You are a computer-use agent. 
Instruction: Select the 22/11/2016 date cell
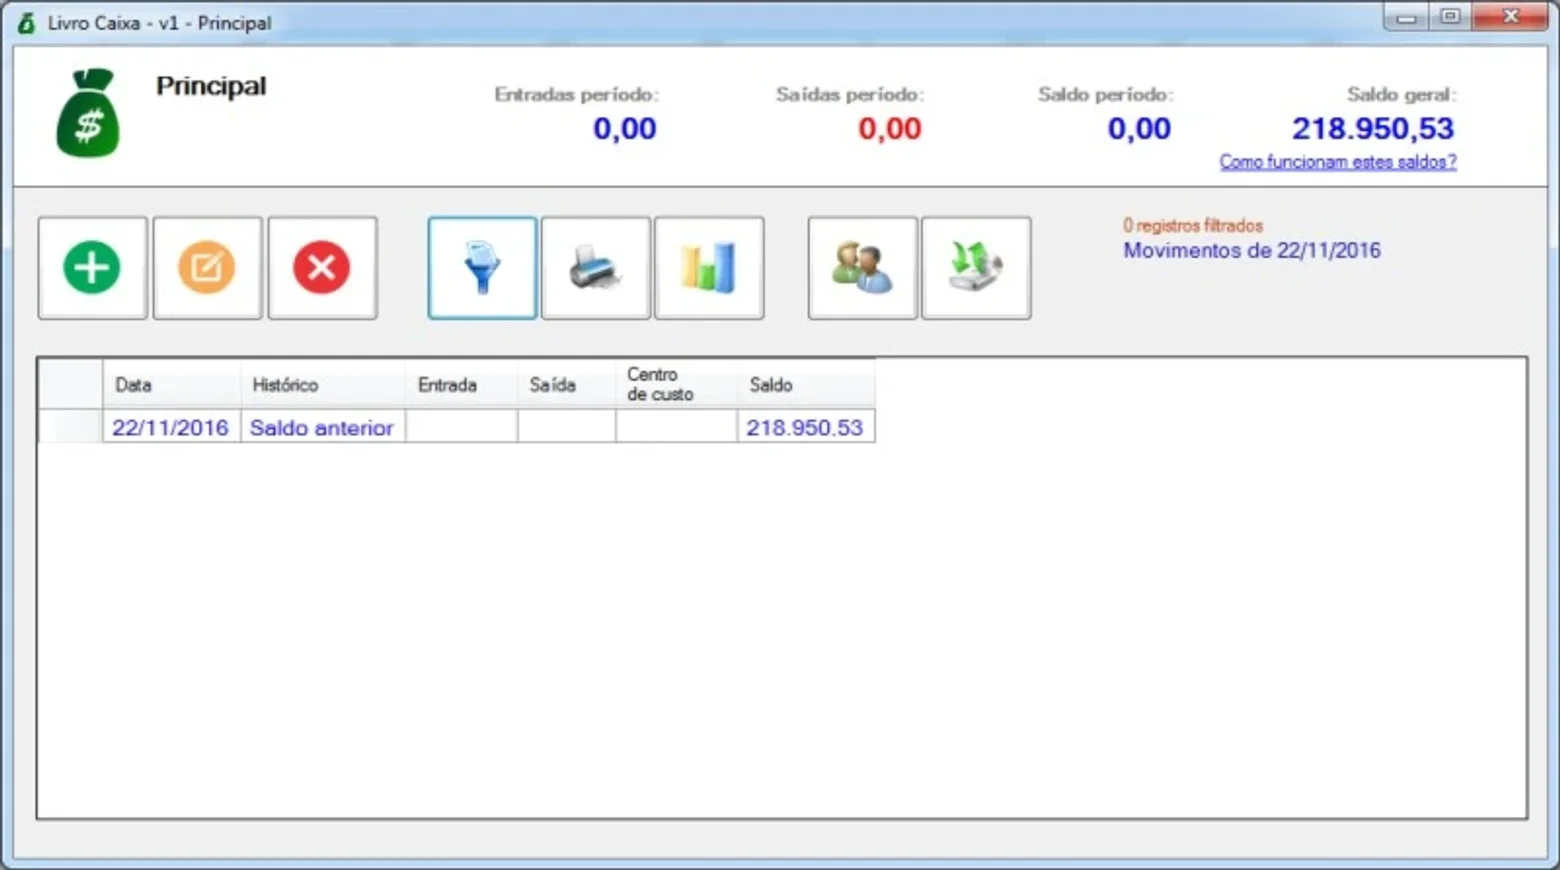point(171,427)
